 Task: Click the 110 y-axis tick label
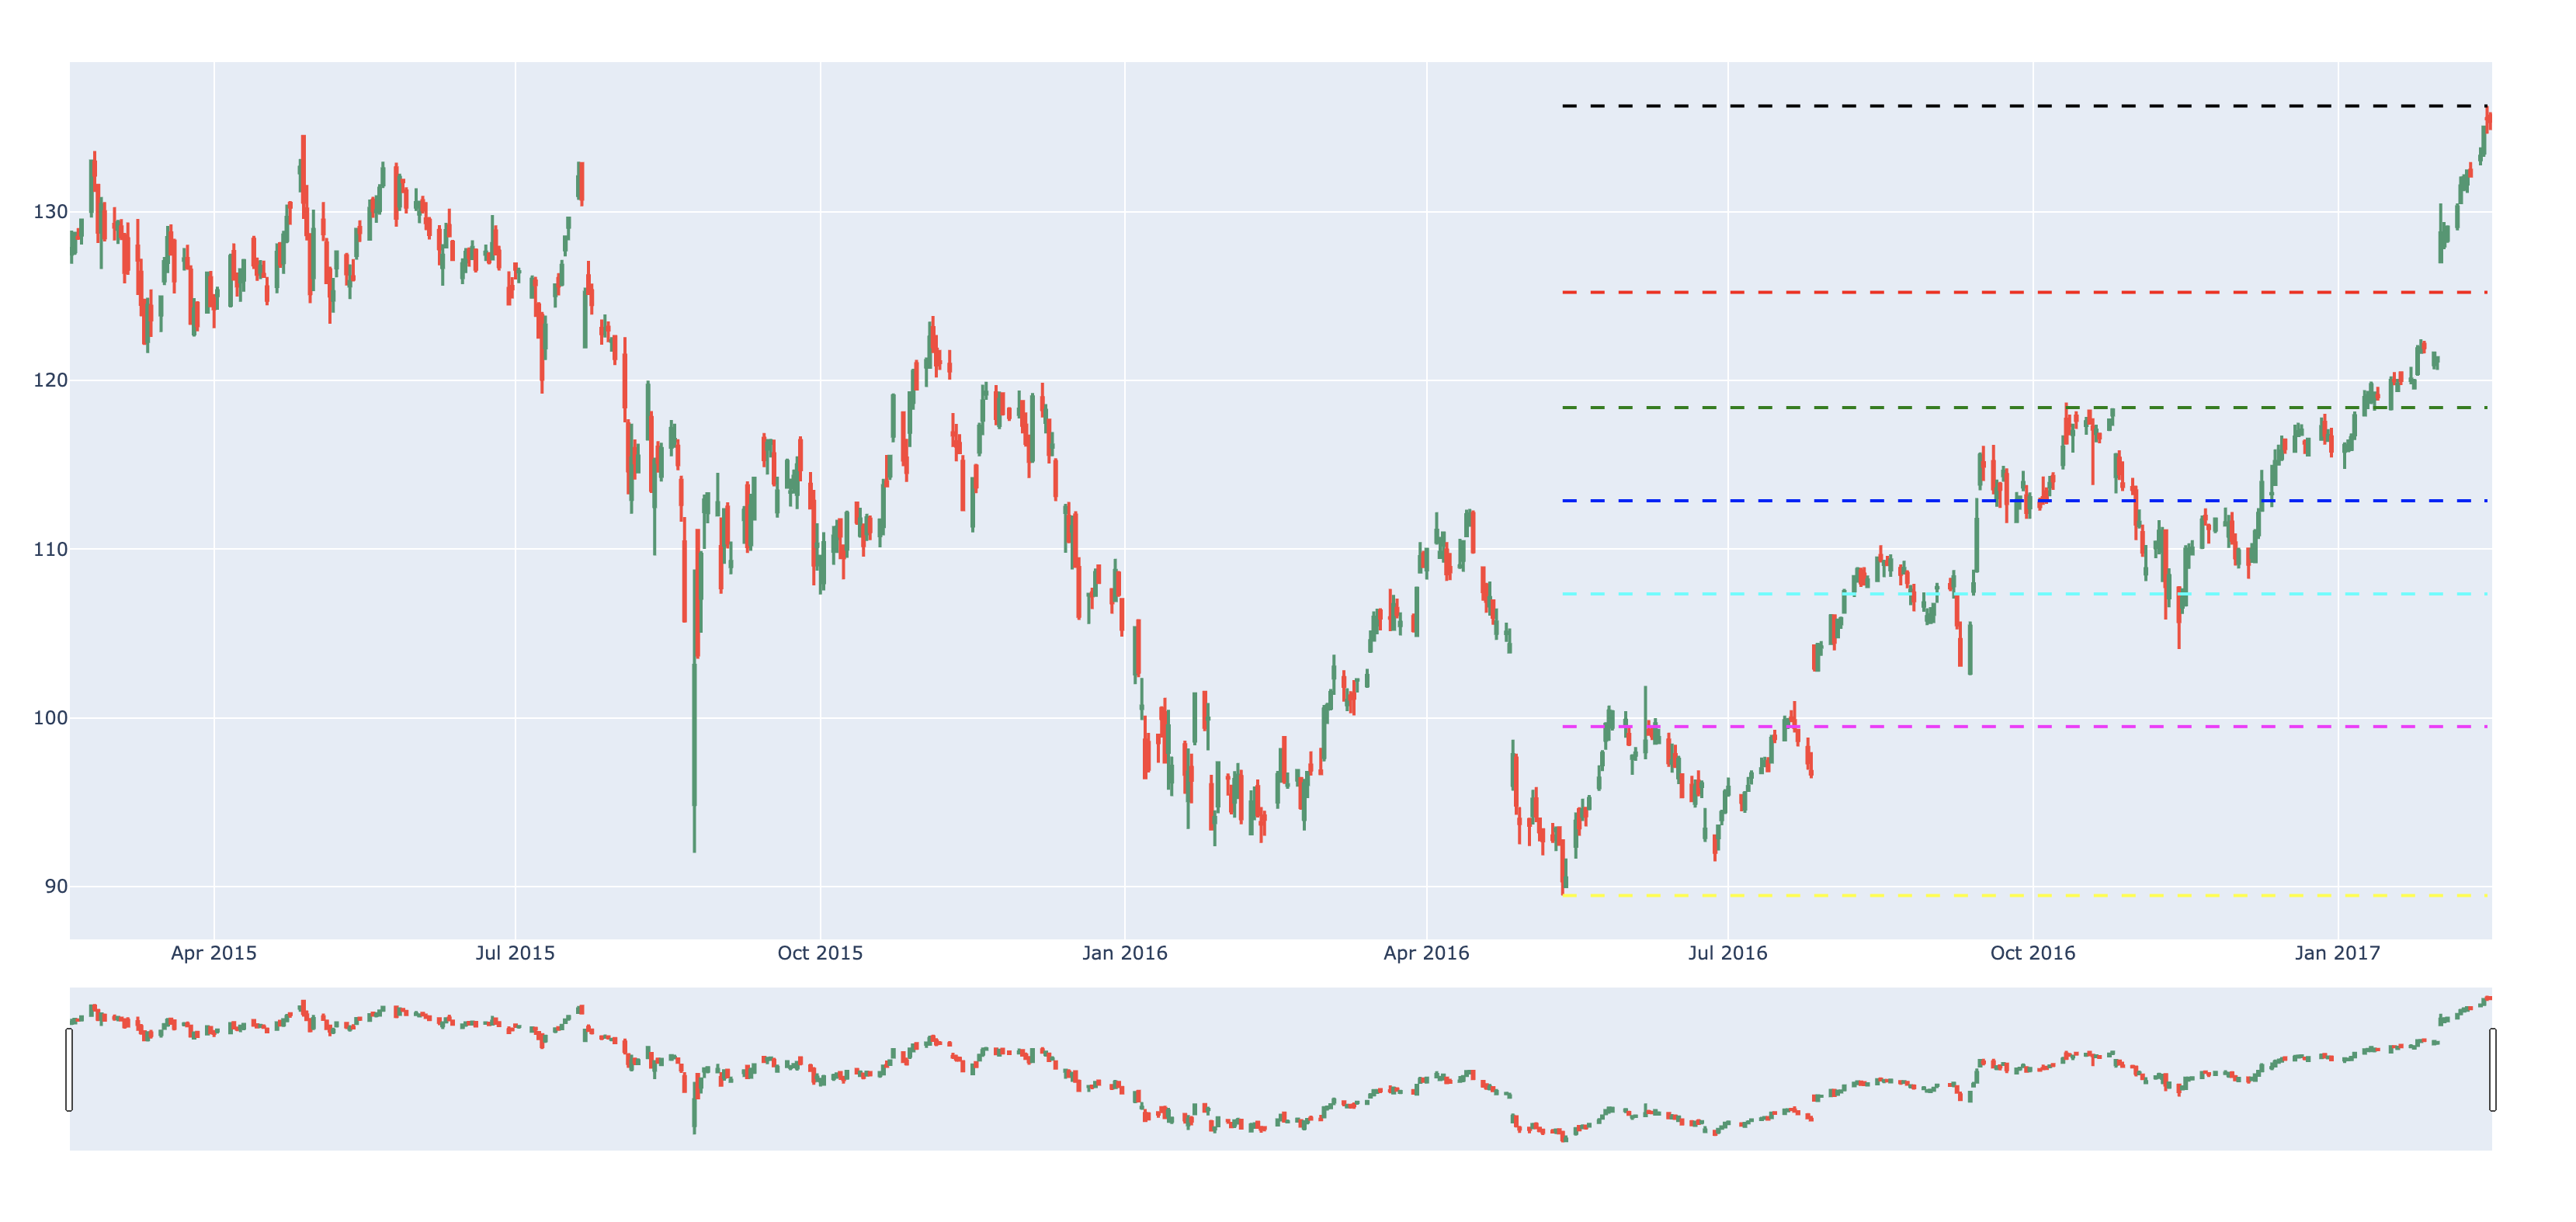coord(50,549)
